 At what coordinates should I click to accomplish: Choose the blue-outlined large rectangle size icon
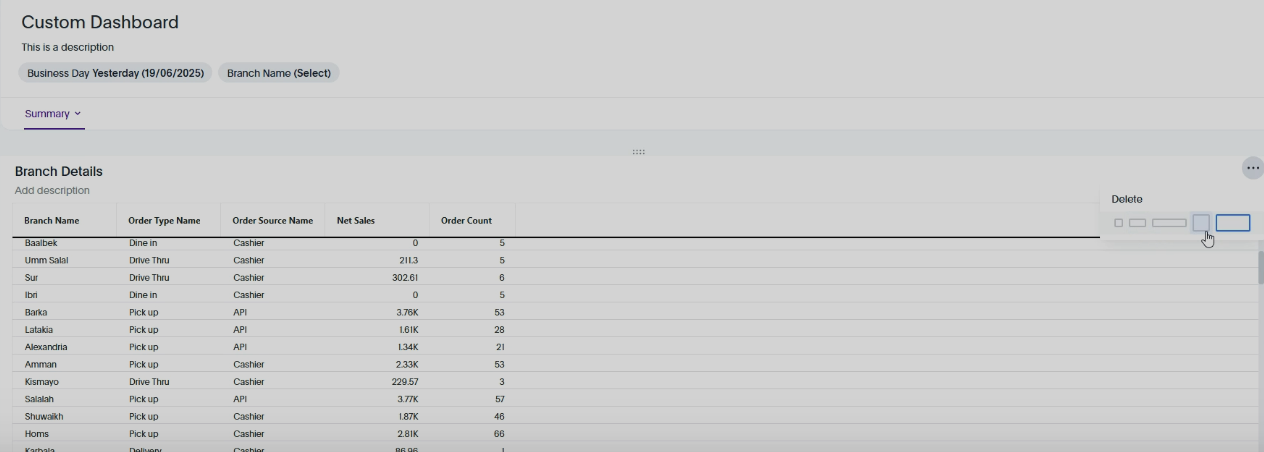(x=1233, y=223)
